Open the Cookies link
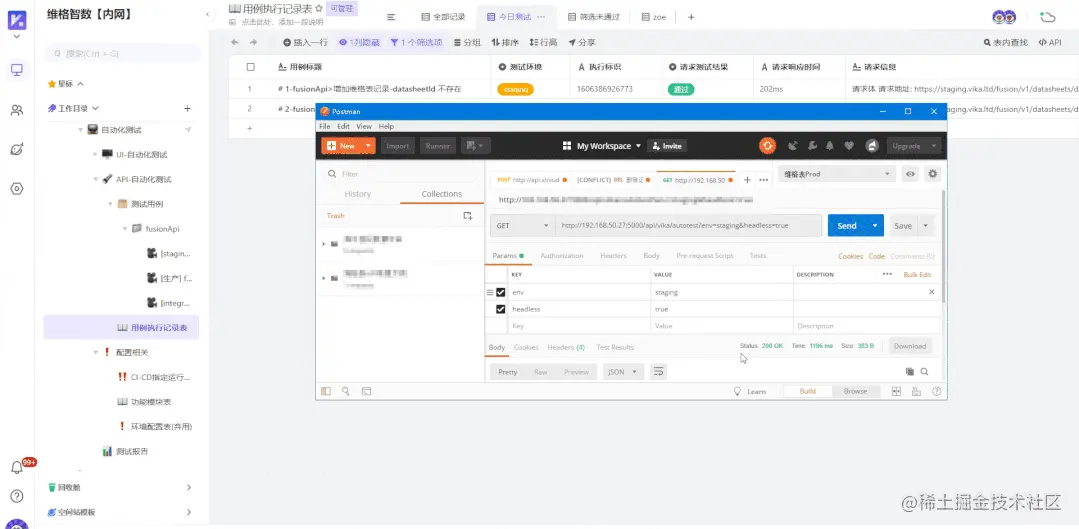The image size is (1079, 529). click(850, 257)
